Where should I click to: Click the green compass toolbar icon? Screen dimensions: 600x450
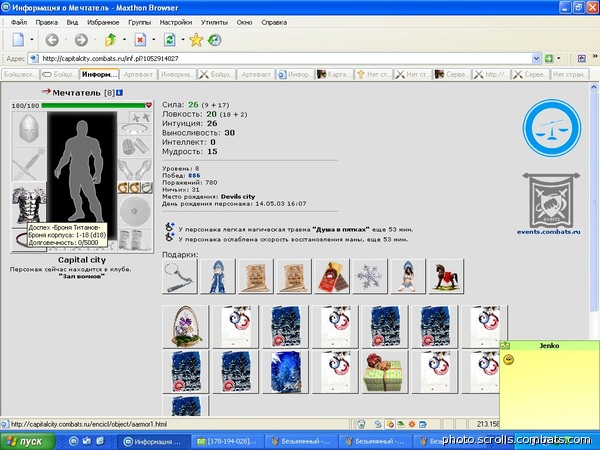coord(215,40)
